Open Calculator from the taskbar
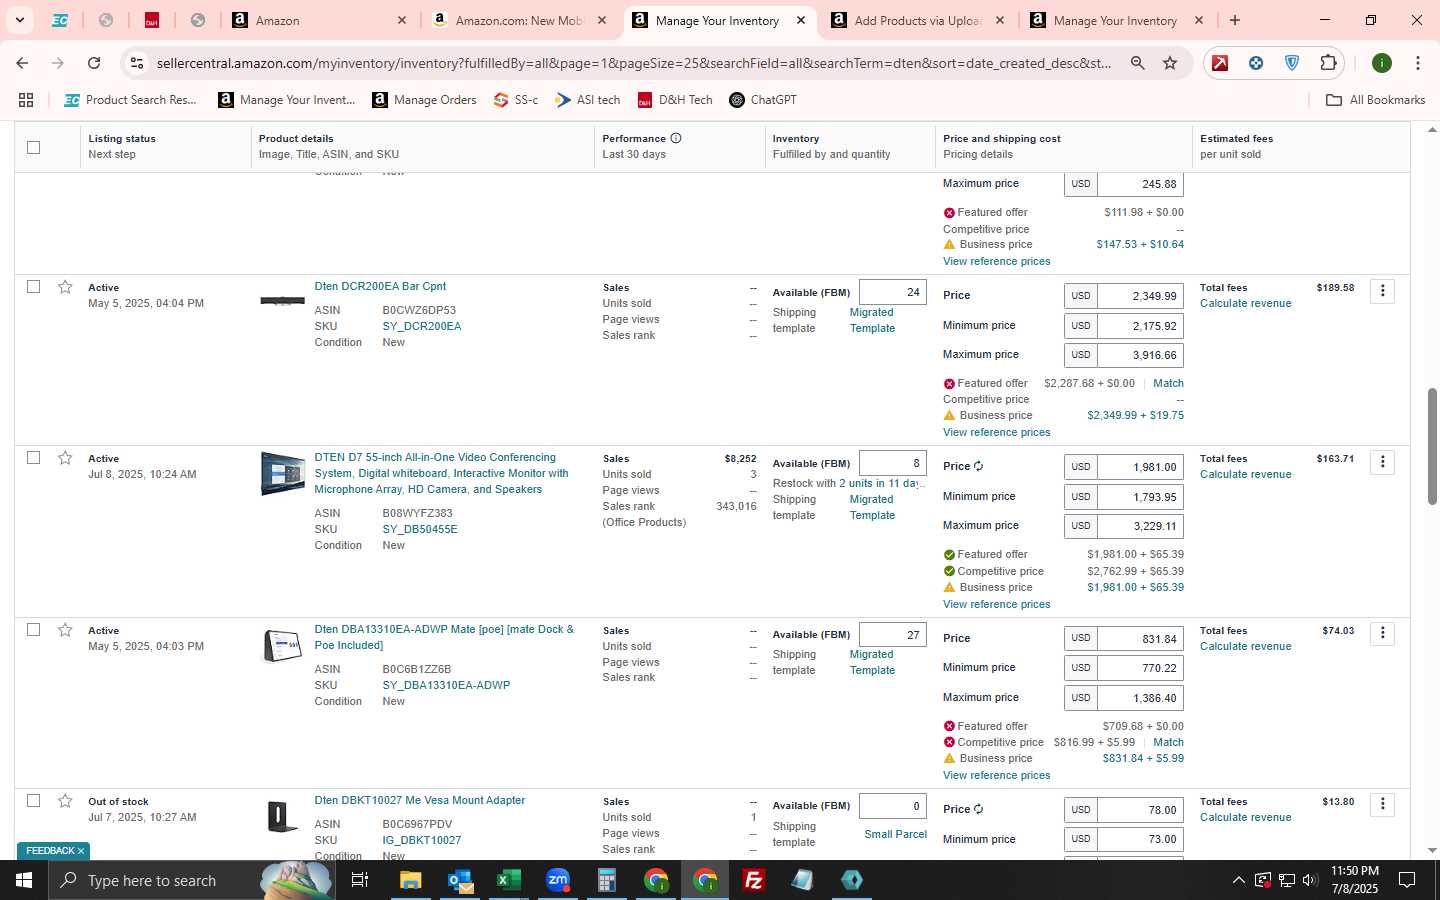Image resolution: width=1440 pixels, height=900 pixels. (x=607, y=880)
